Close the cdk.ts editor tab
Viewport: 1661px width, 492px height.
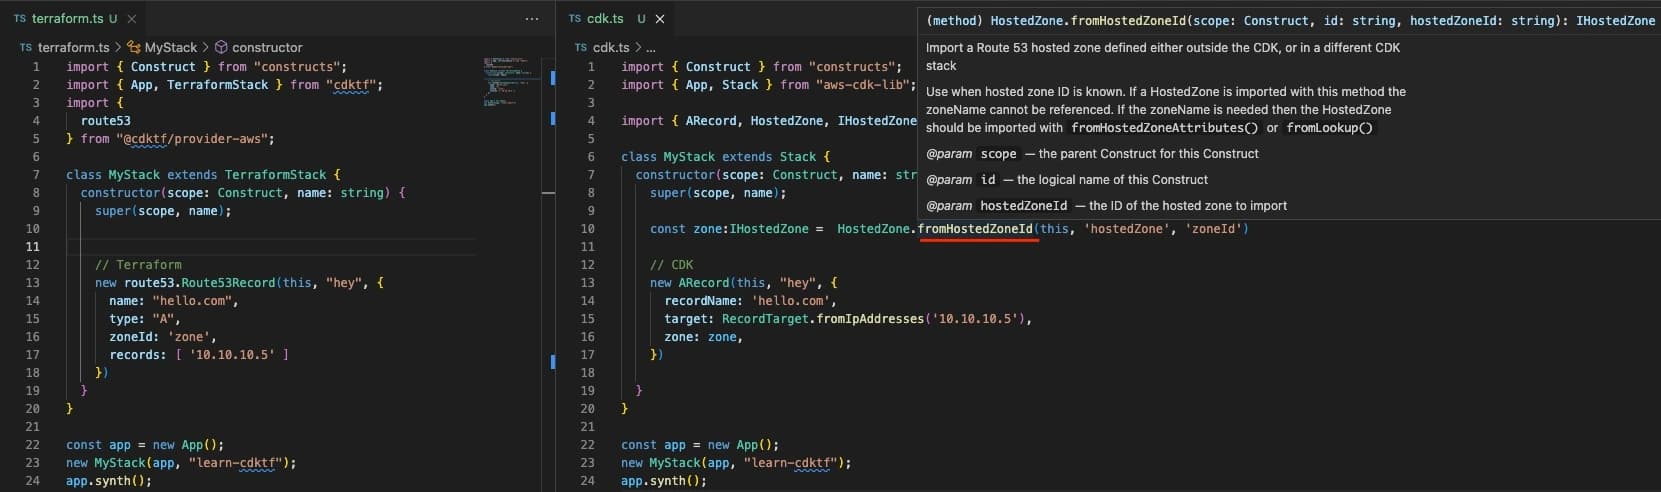[660, 19]
